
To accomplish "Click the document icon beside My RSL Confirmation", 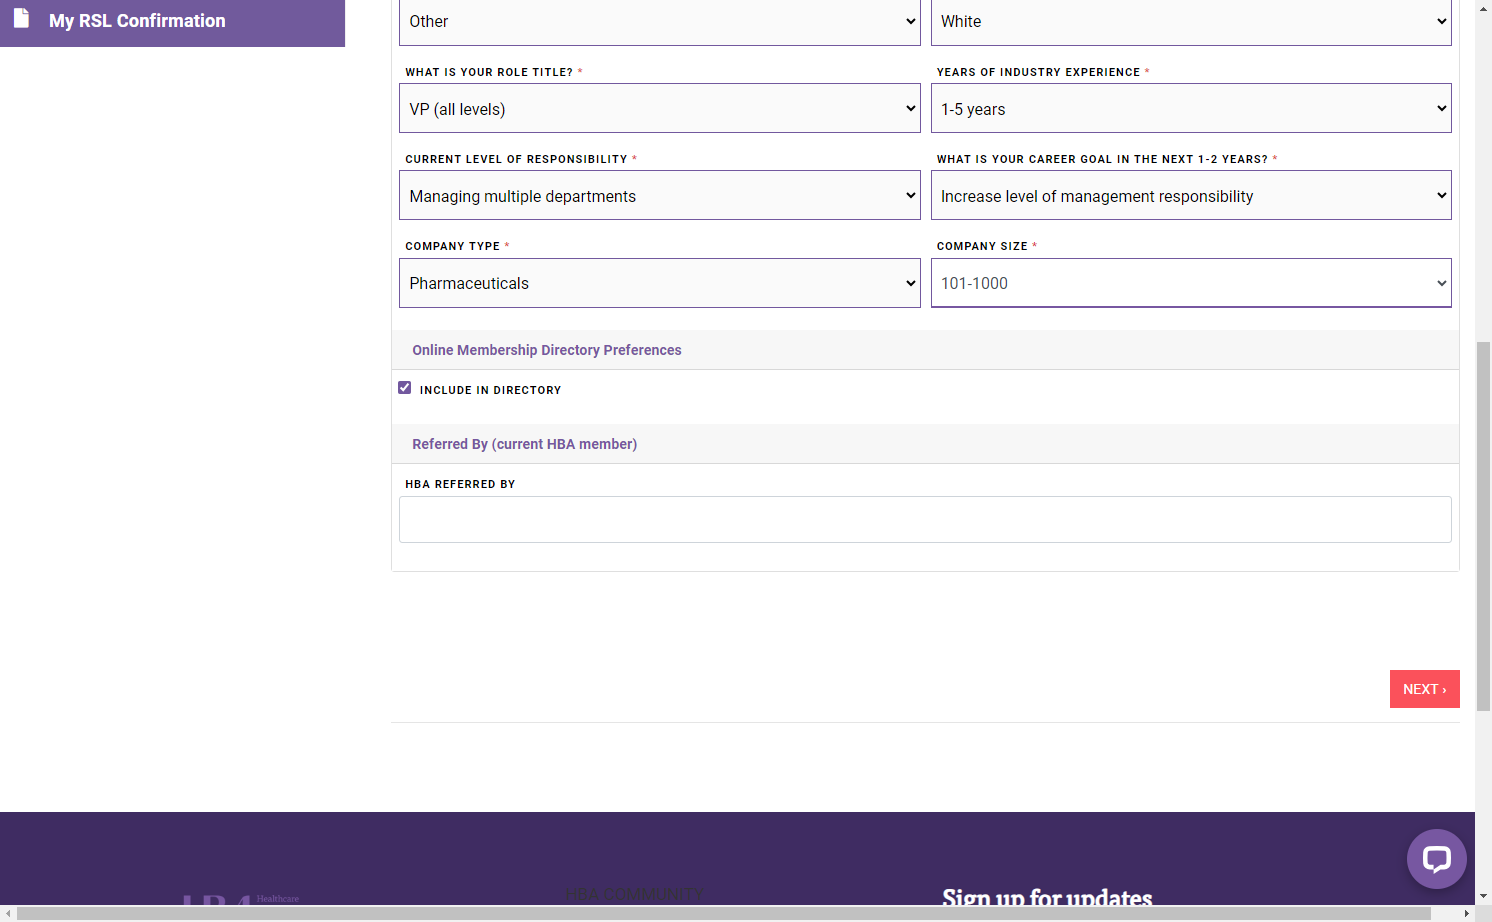I will 22,19.
